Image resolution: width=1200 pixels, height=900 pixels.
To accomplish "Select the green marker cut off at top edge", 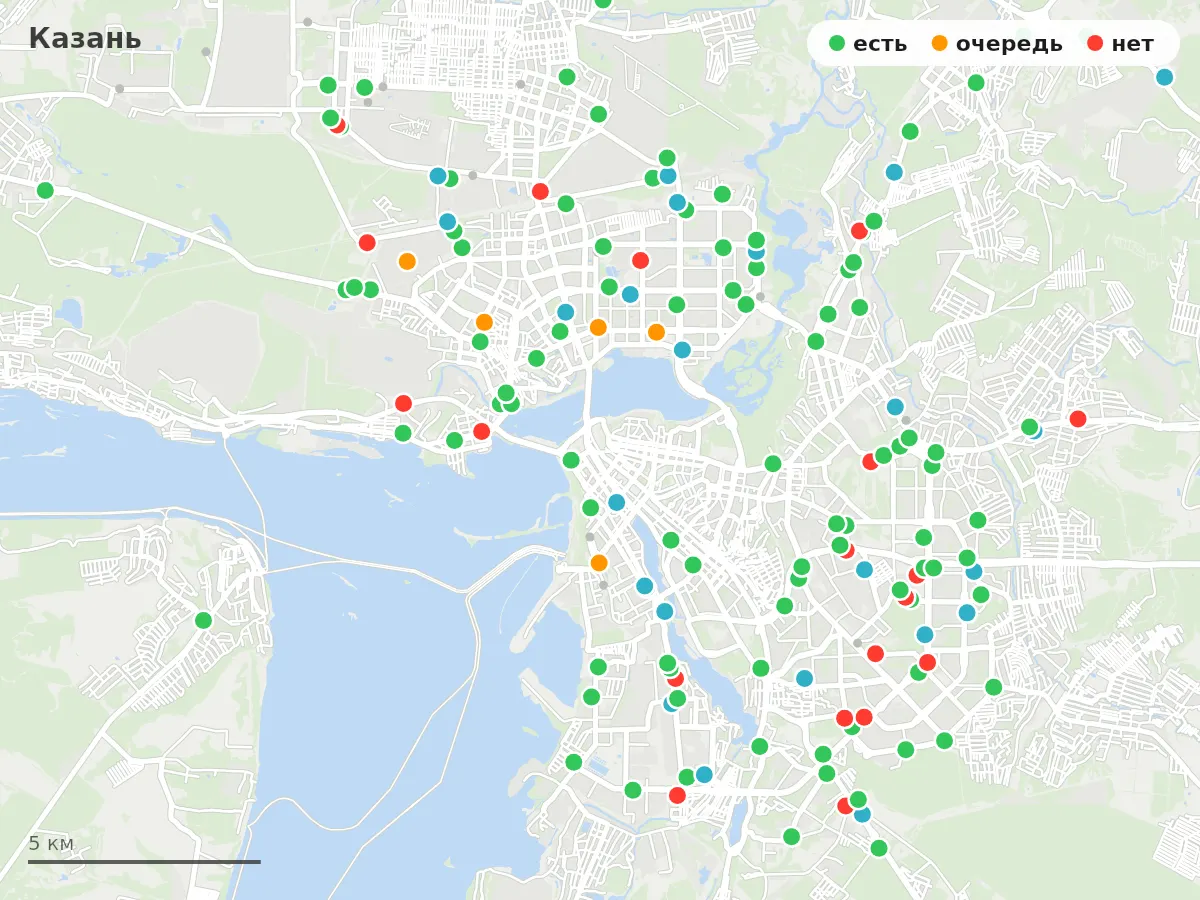I will [x=603, y=3].
